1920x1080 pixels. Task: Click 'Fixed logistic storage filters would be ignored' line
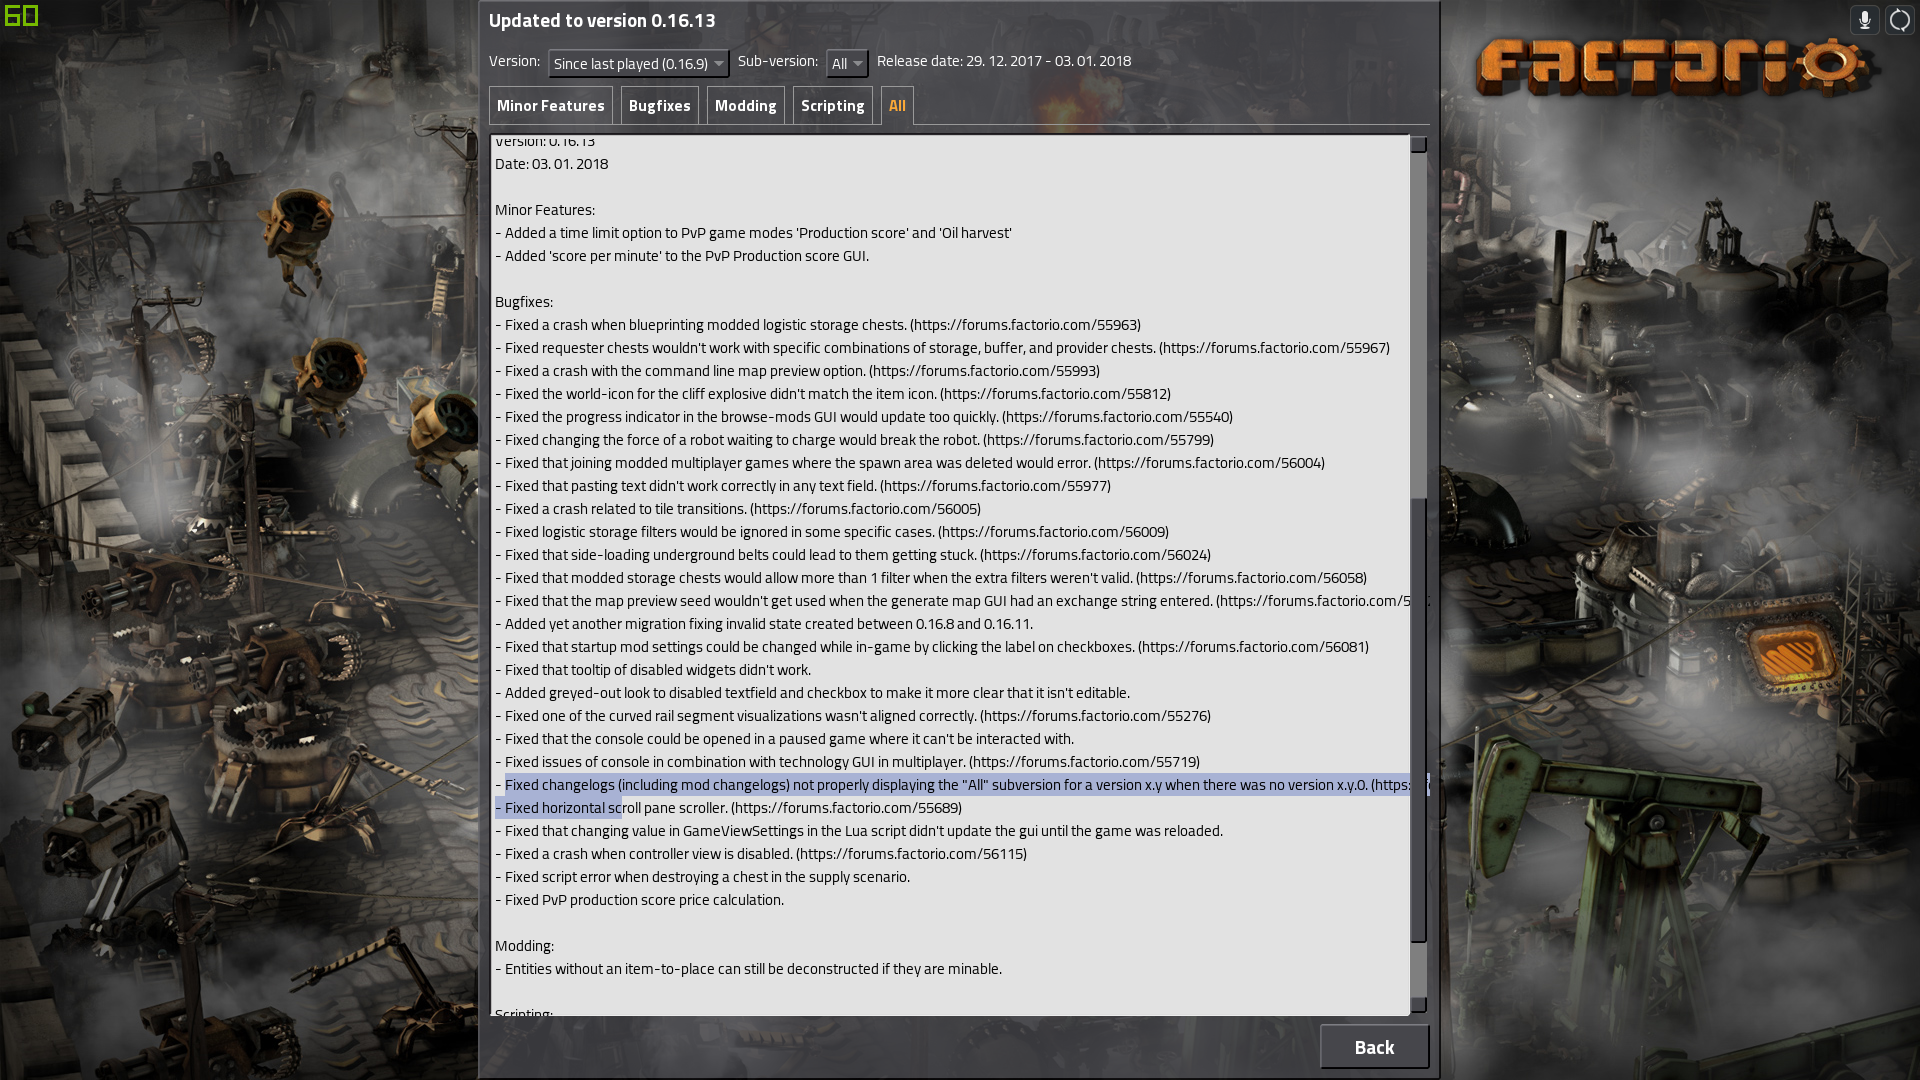831,532
